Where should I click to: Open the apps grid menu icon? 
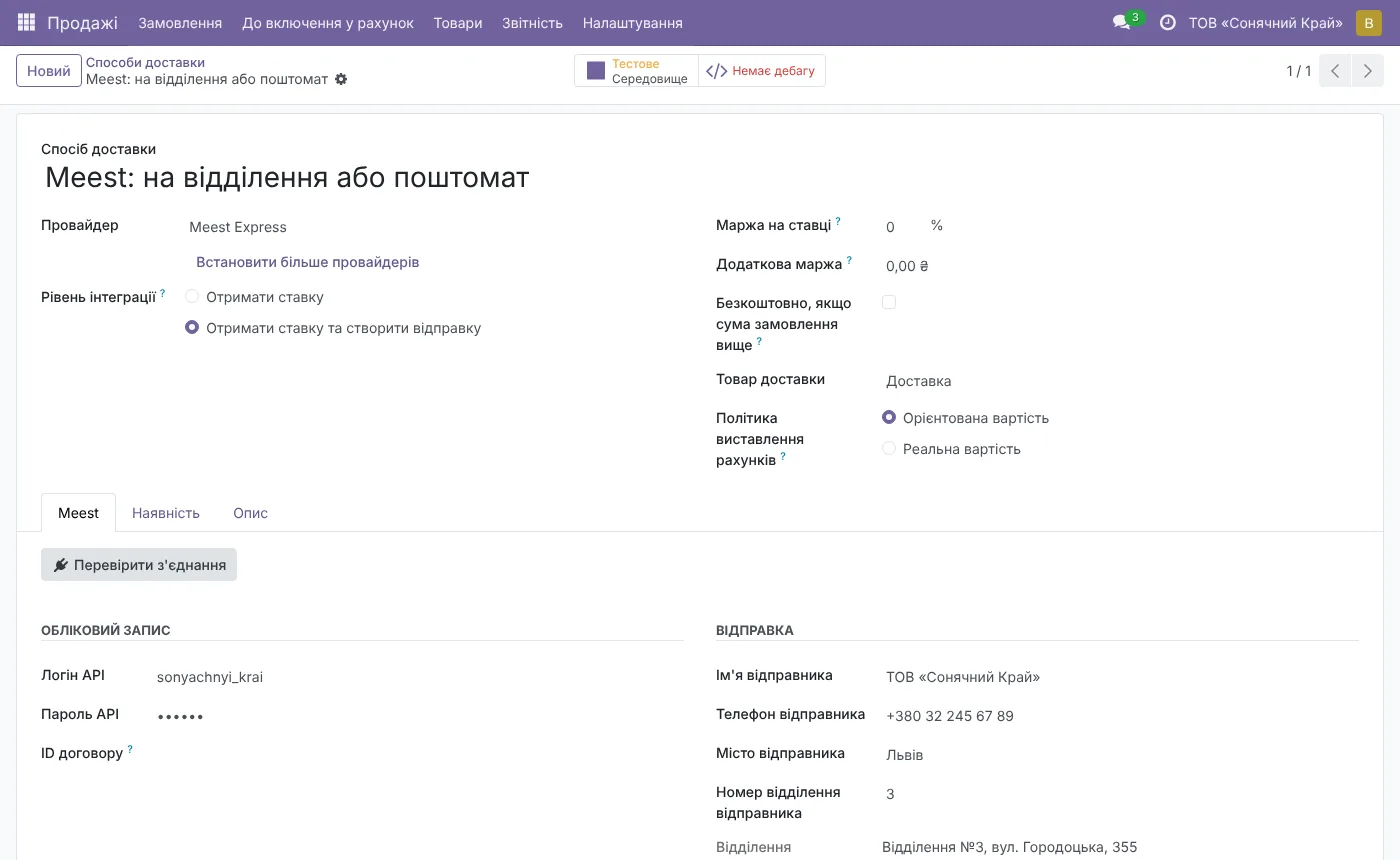tap(27, 22)
